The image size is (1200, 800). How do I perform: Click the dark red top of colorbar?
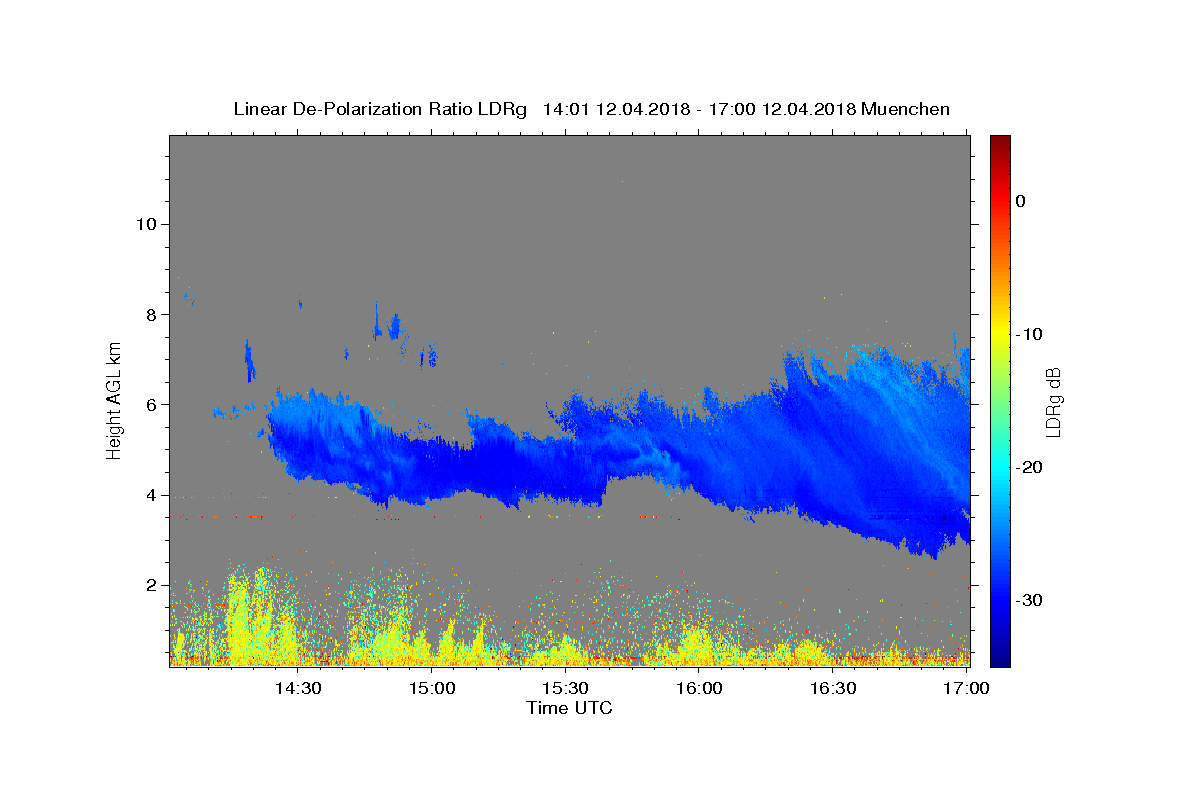point(1000,142)
